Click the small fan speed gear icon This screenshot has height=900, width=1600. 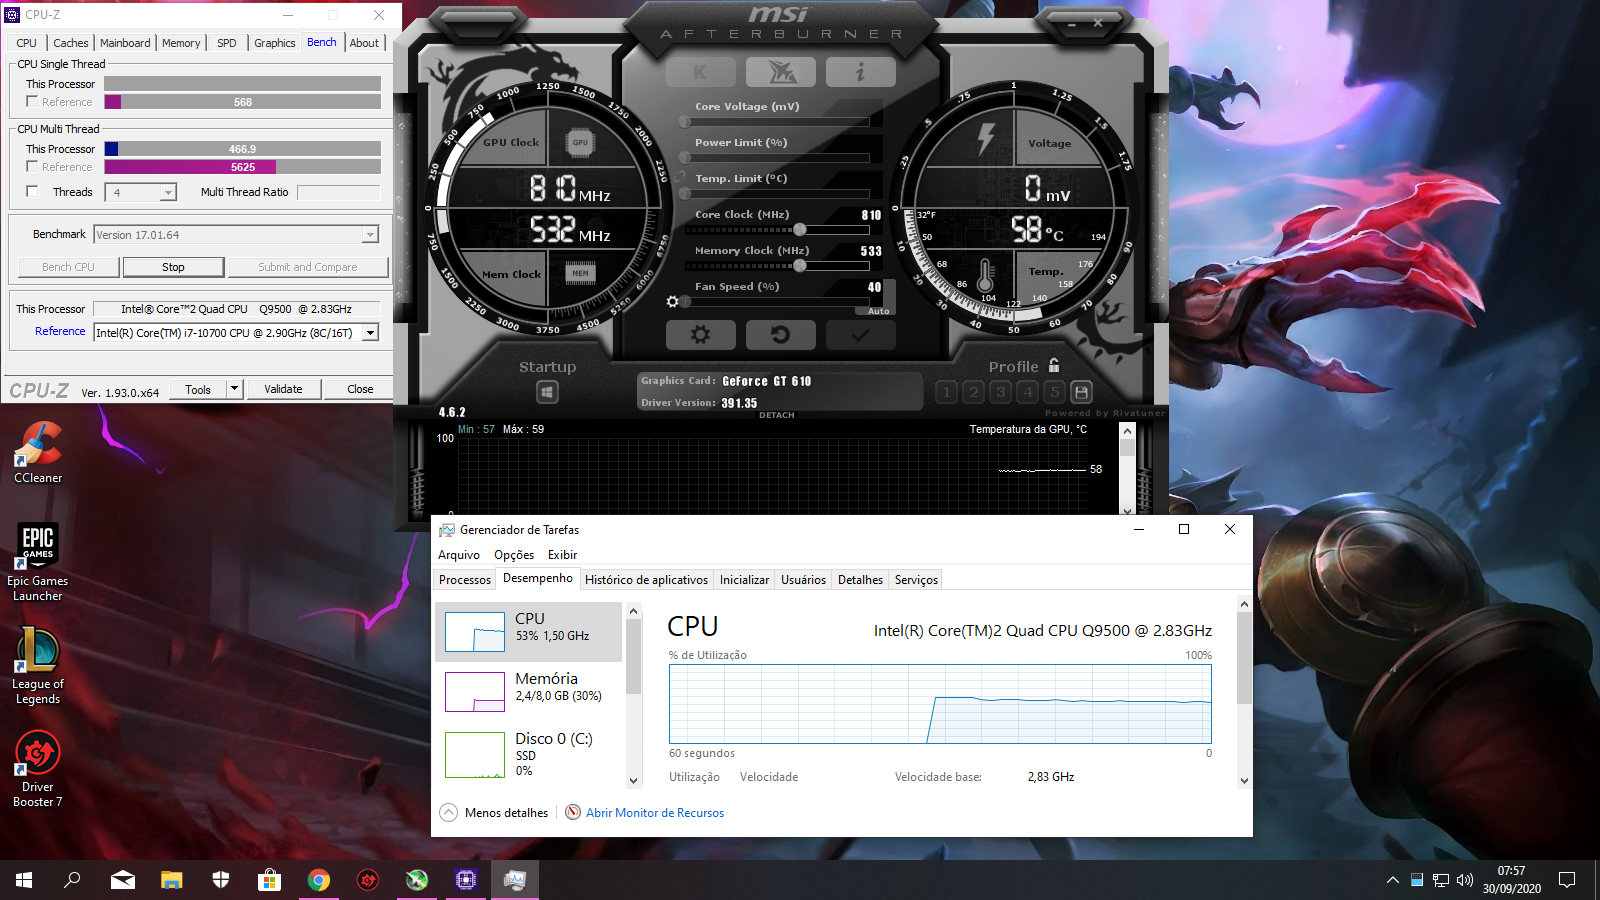pos(673,301)
